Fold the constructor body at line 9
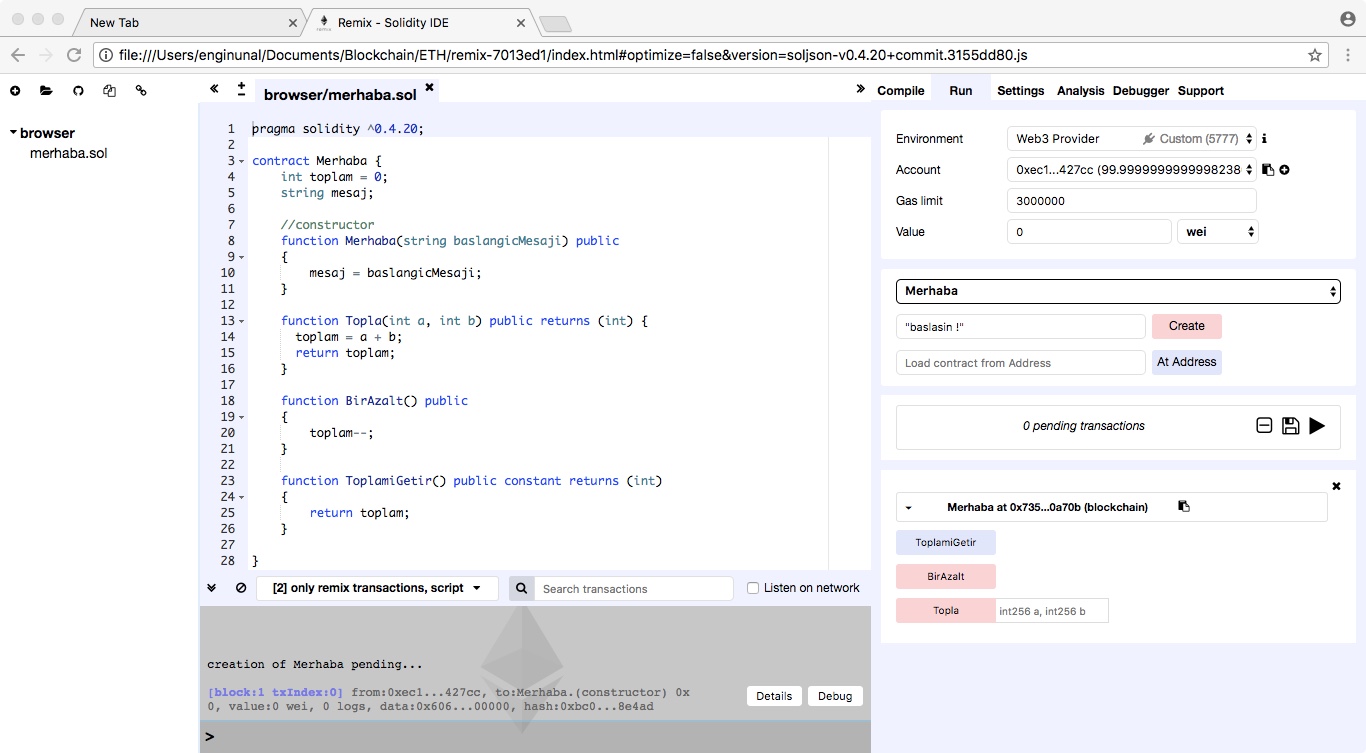Screen dimensions: 1366x753 point(242,257)
